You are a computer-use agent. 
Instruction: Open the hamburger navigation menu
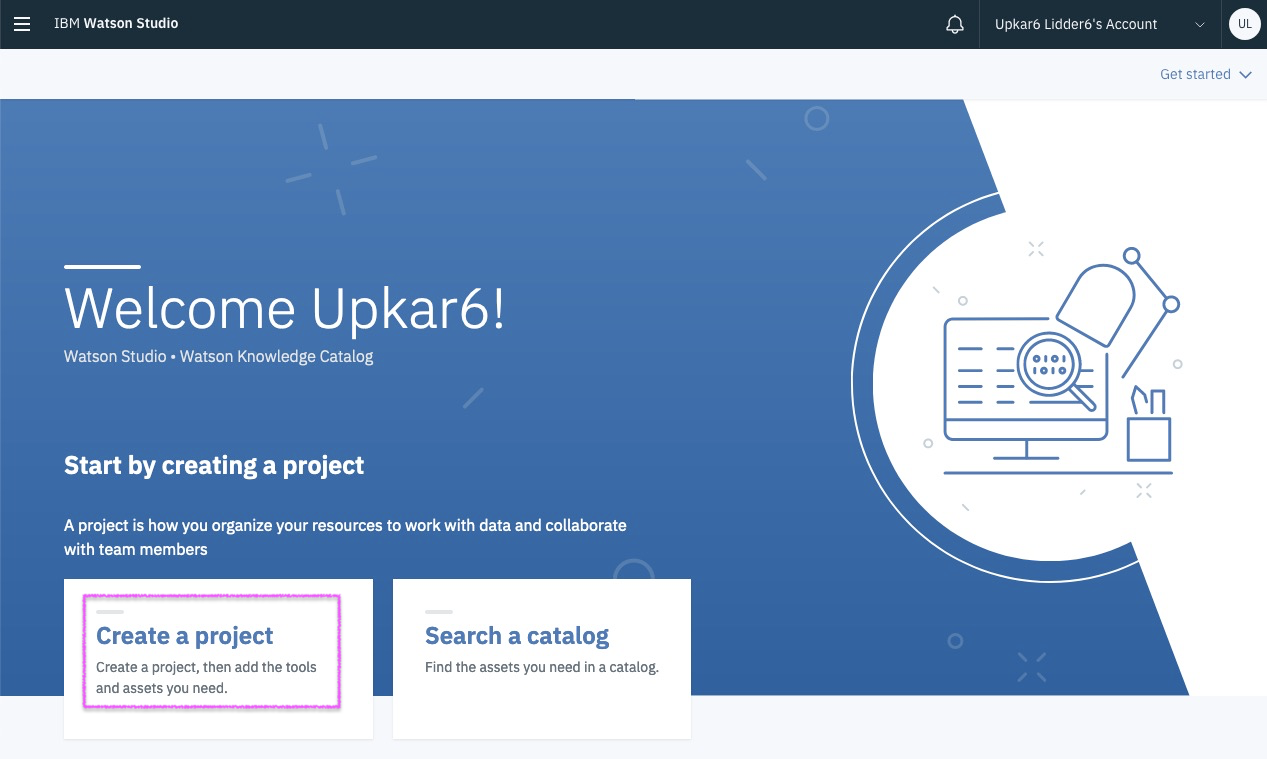click(x=22, y=24)
